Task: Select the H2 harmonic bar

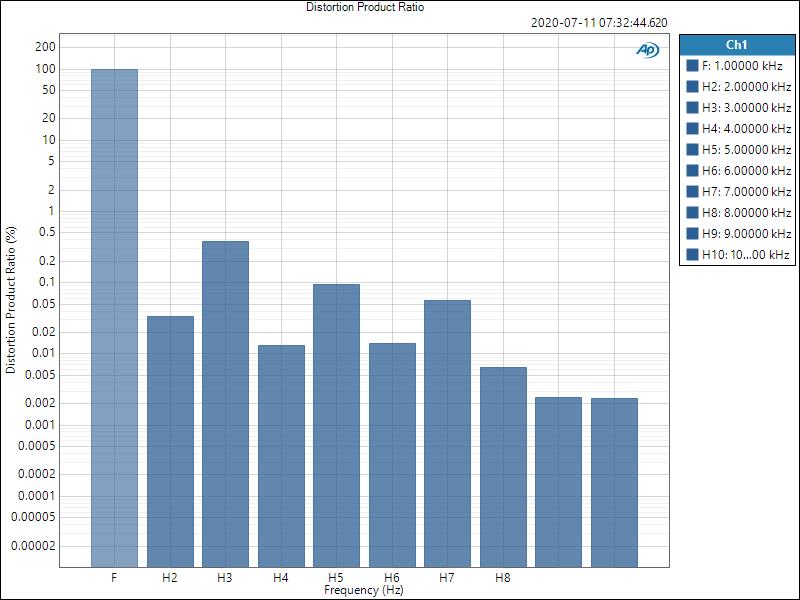Action: pyautogui.click(x=170, y=441)
